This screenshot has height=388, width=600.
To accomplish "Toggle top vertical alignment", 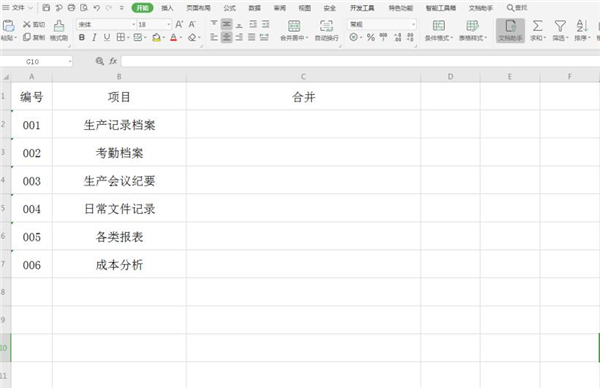I will (x=214, y=24).
